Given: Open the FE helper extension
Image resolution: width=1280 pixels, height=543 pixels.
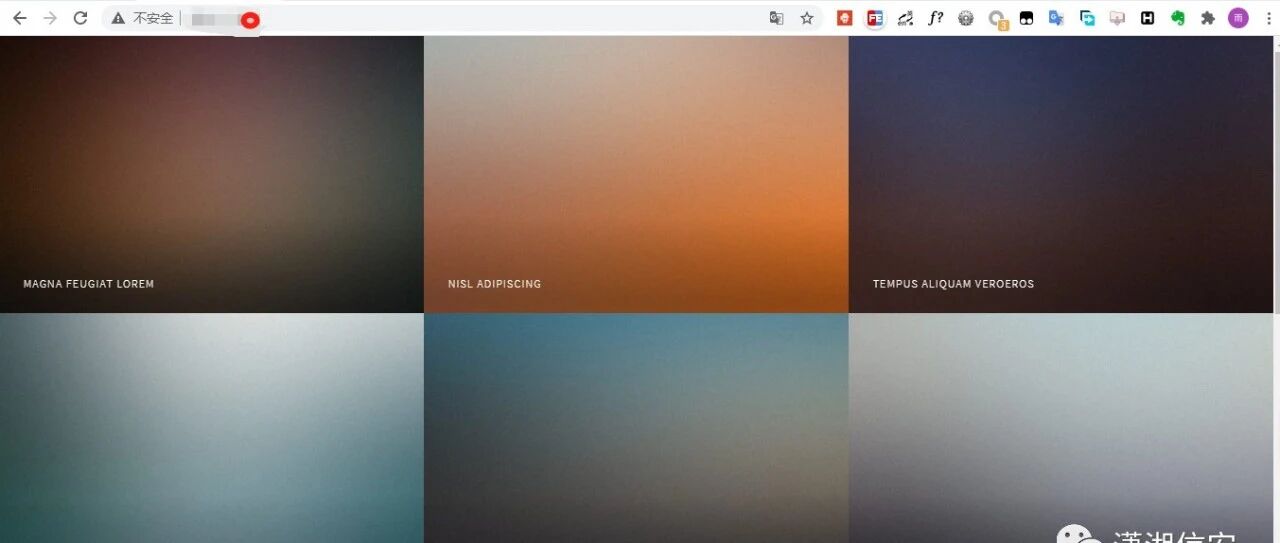Looking at the screenshot, I should tap(875, 18).
